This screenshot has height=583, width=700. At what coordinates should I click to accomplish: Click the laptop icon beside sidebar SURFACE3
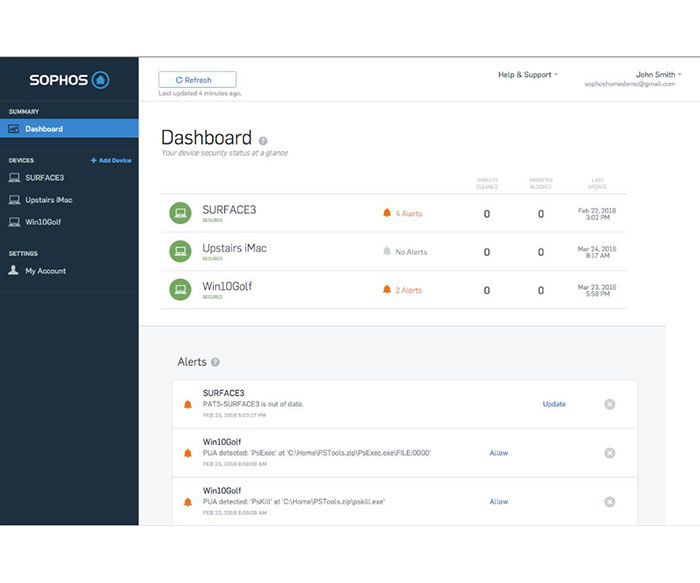tap(14, 178)
